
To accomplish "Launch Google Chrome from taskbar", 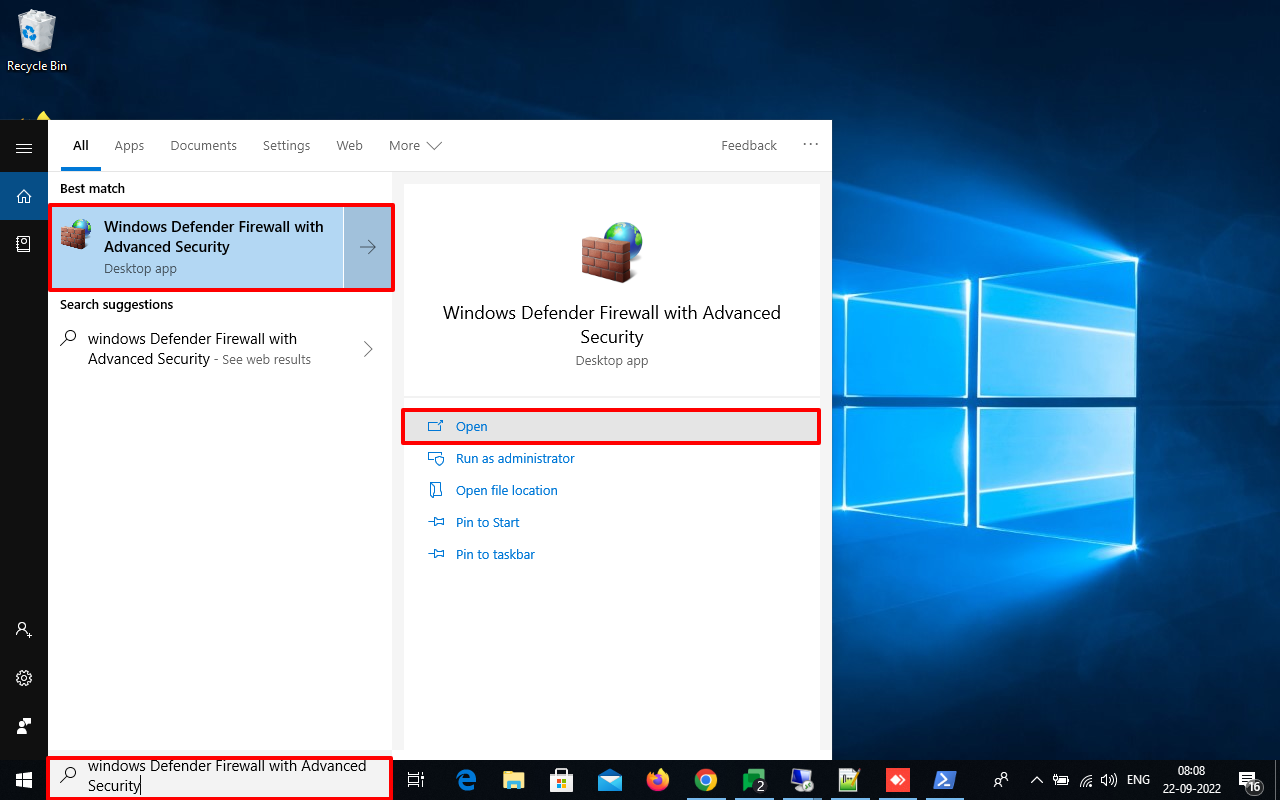I will pos(706,780).
